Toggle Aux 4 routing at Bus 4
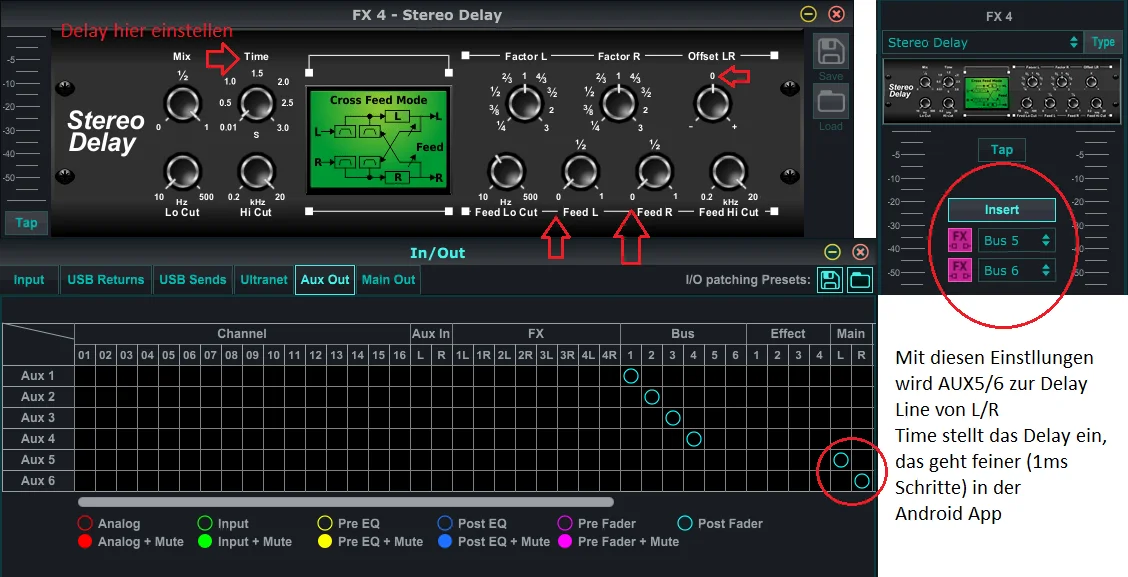 click(x=693, y=438)
